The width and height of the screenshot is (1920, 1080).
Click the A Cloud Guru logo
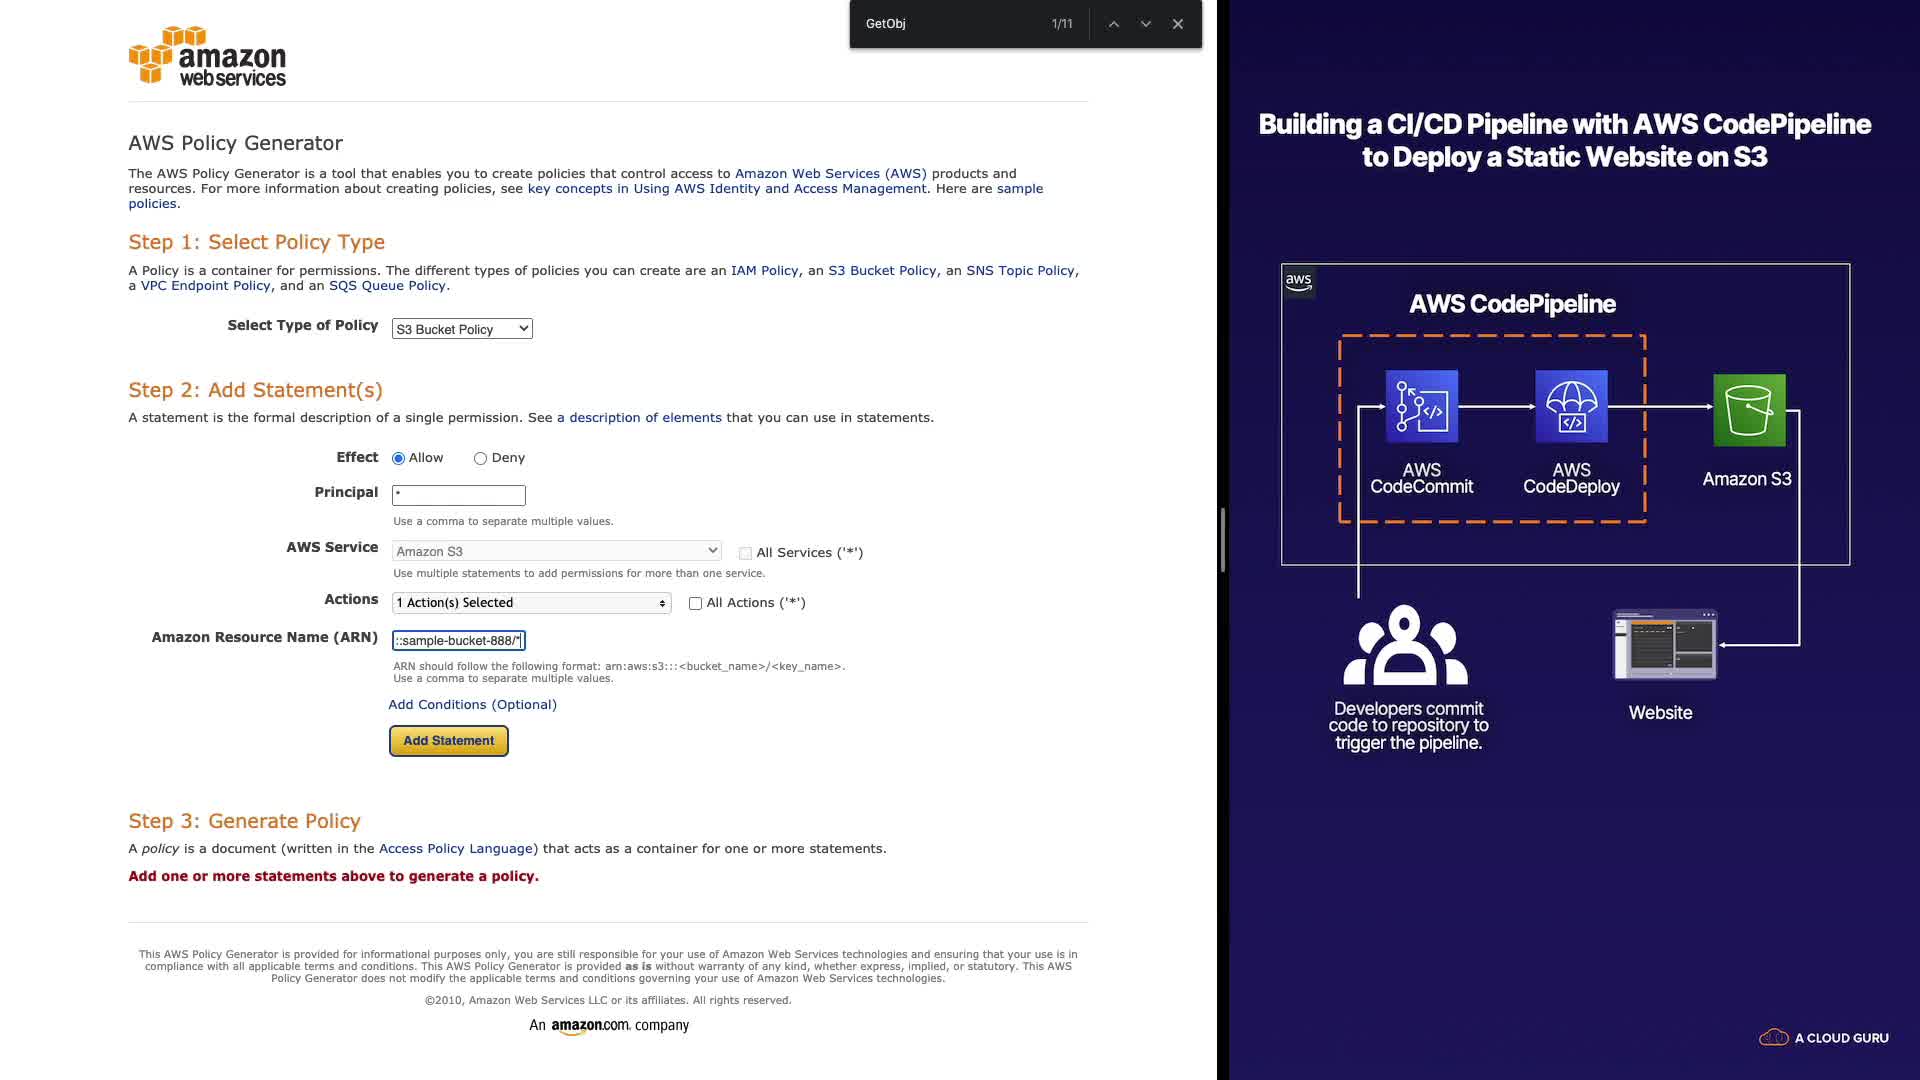(1823, 1037)
